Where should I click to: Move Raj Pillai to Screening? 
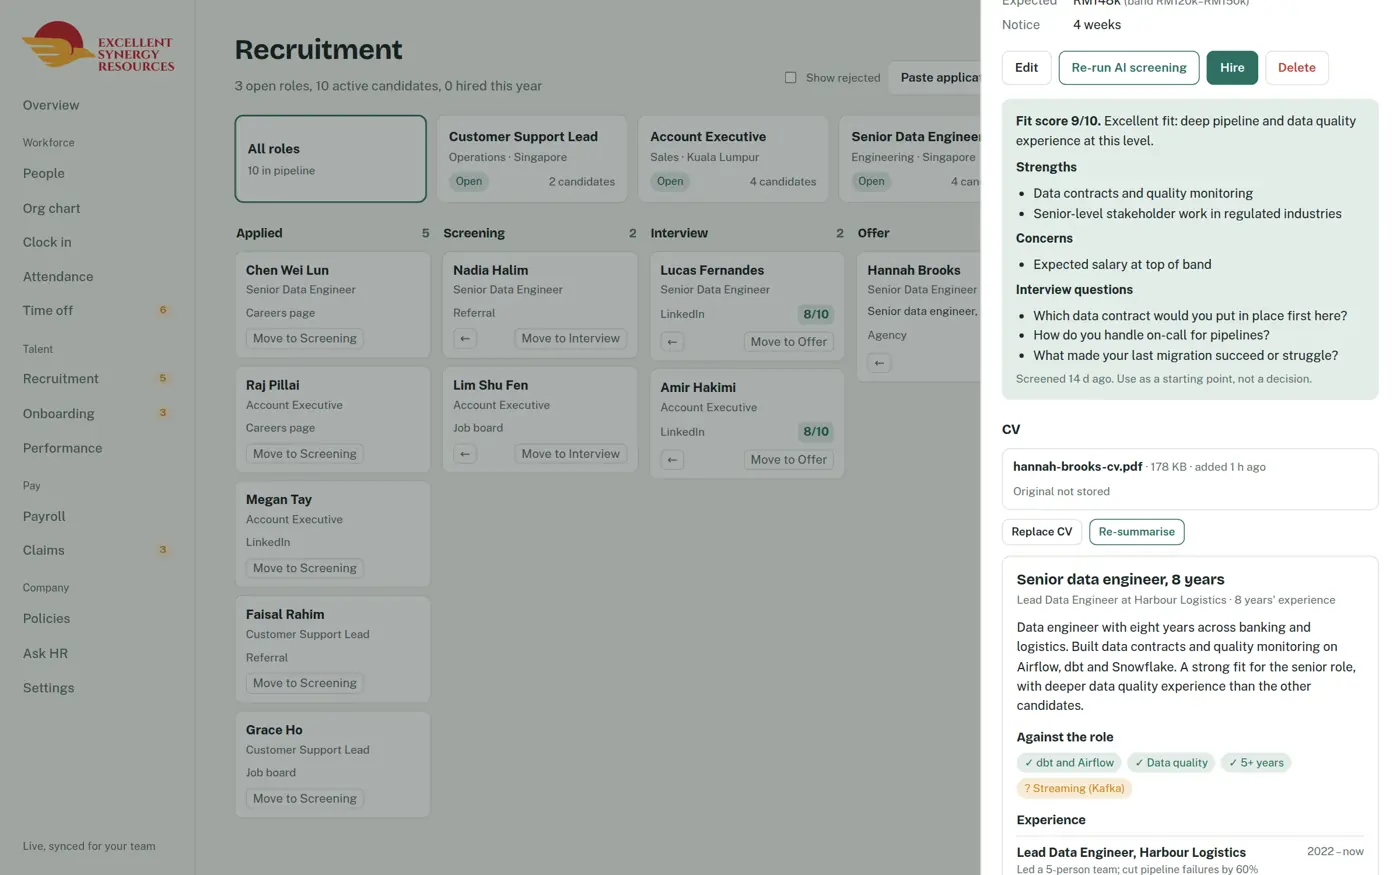pos(305,454)
